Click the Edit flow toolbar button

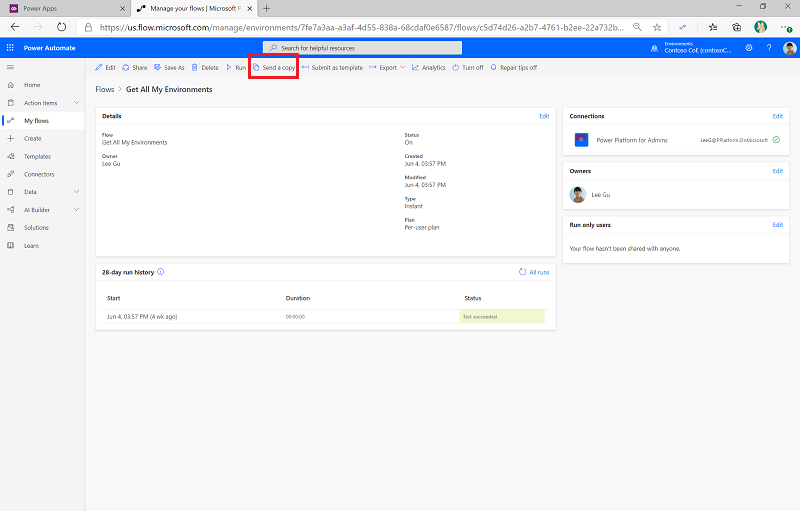pyautogui.click(x=106, y=67)
